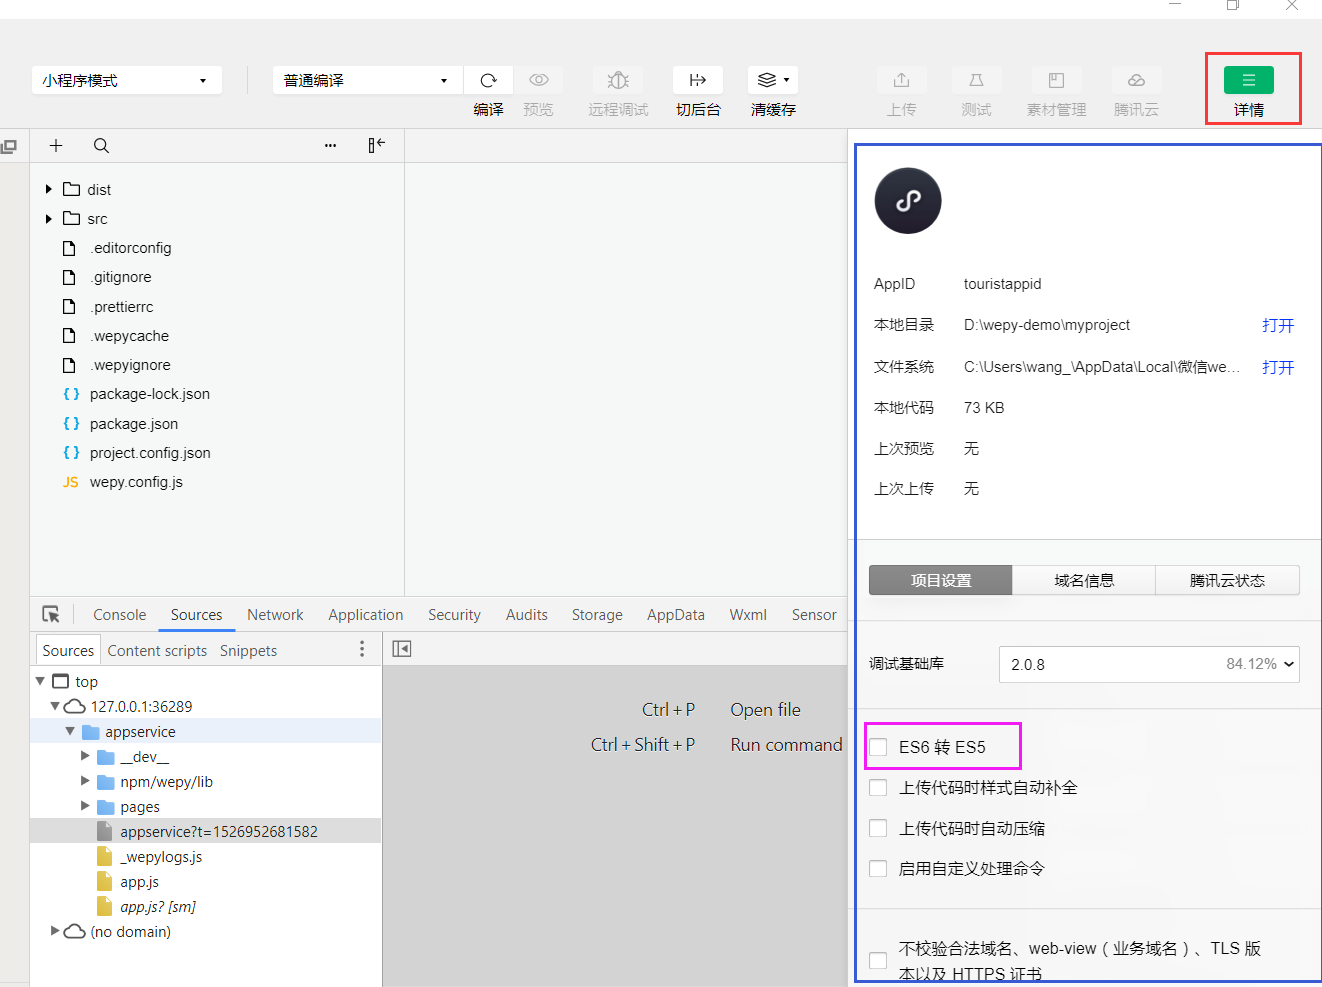Click the search icon in file explorer

pos(101,145)
